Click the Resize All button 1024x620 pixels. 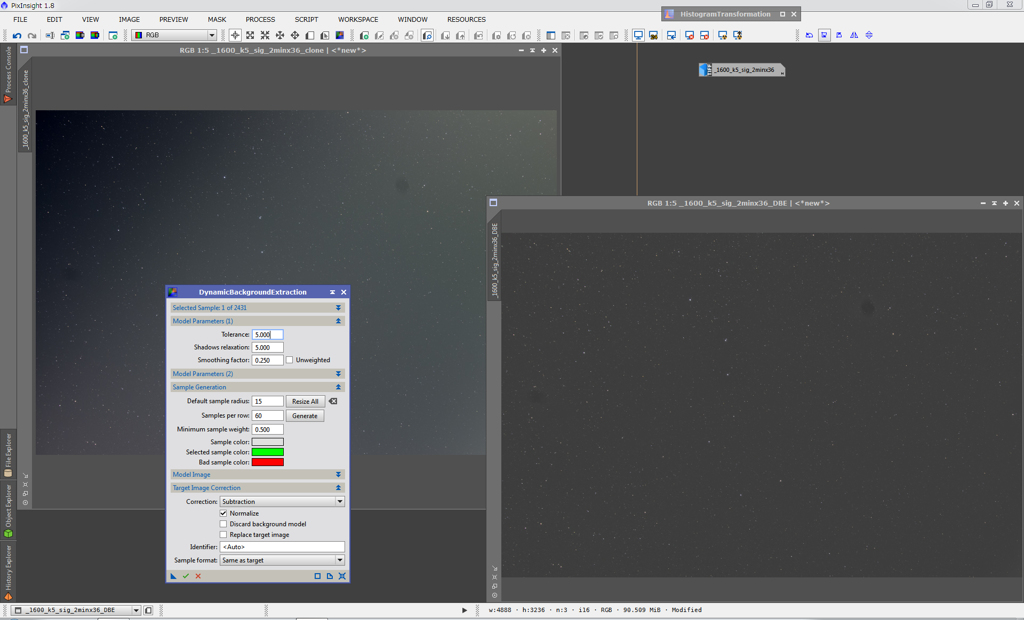pos(305,401)
